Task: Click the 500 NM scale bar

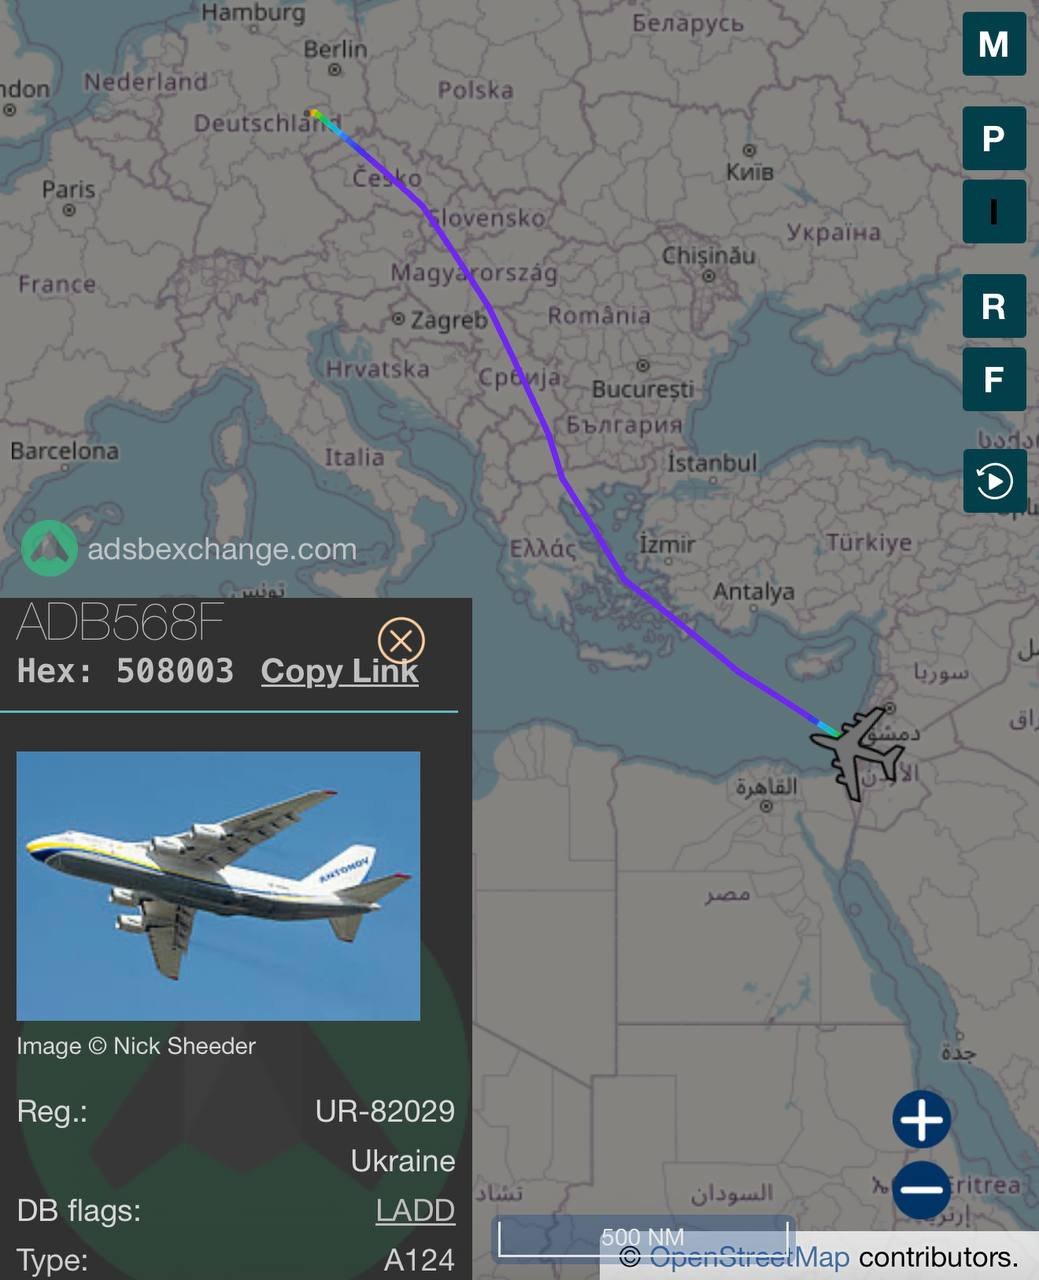Action: tap(642, 1237)
